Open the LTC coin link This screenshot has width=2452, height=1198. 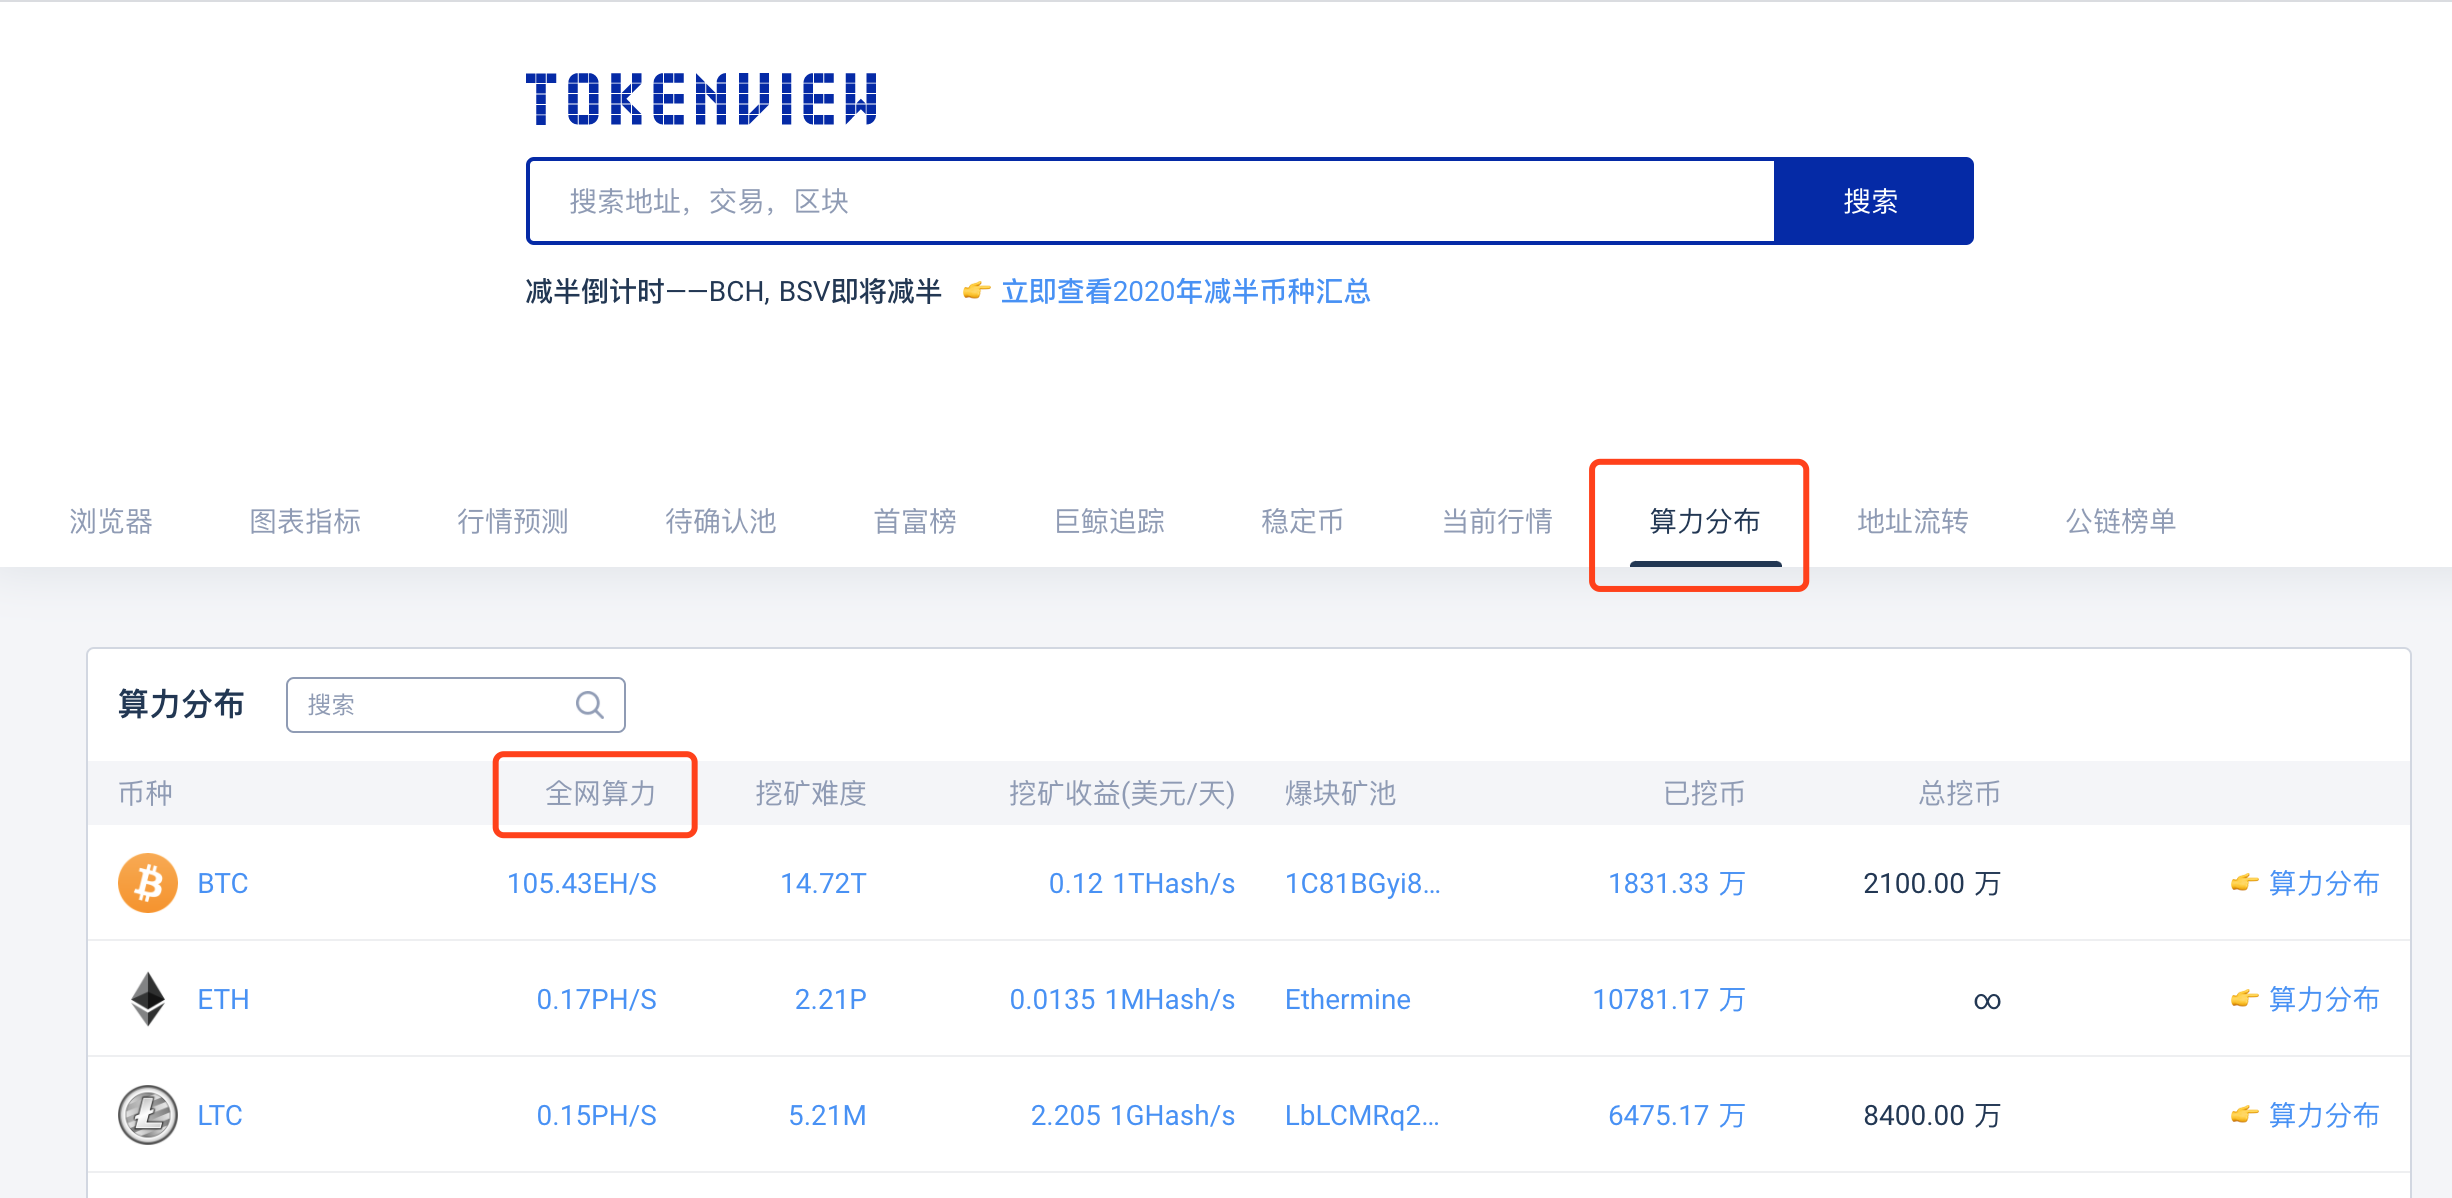[220, 1115]
